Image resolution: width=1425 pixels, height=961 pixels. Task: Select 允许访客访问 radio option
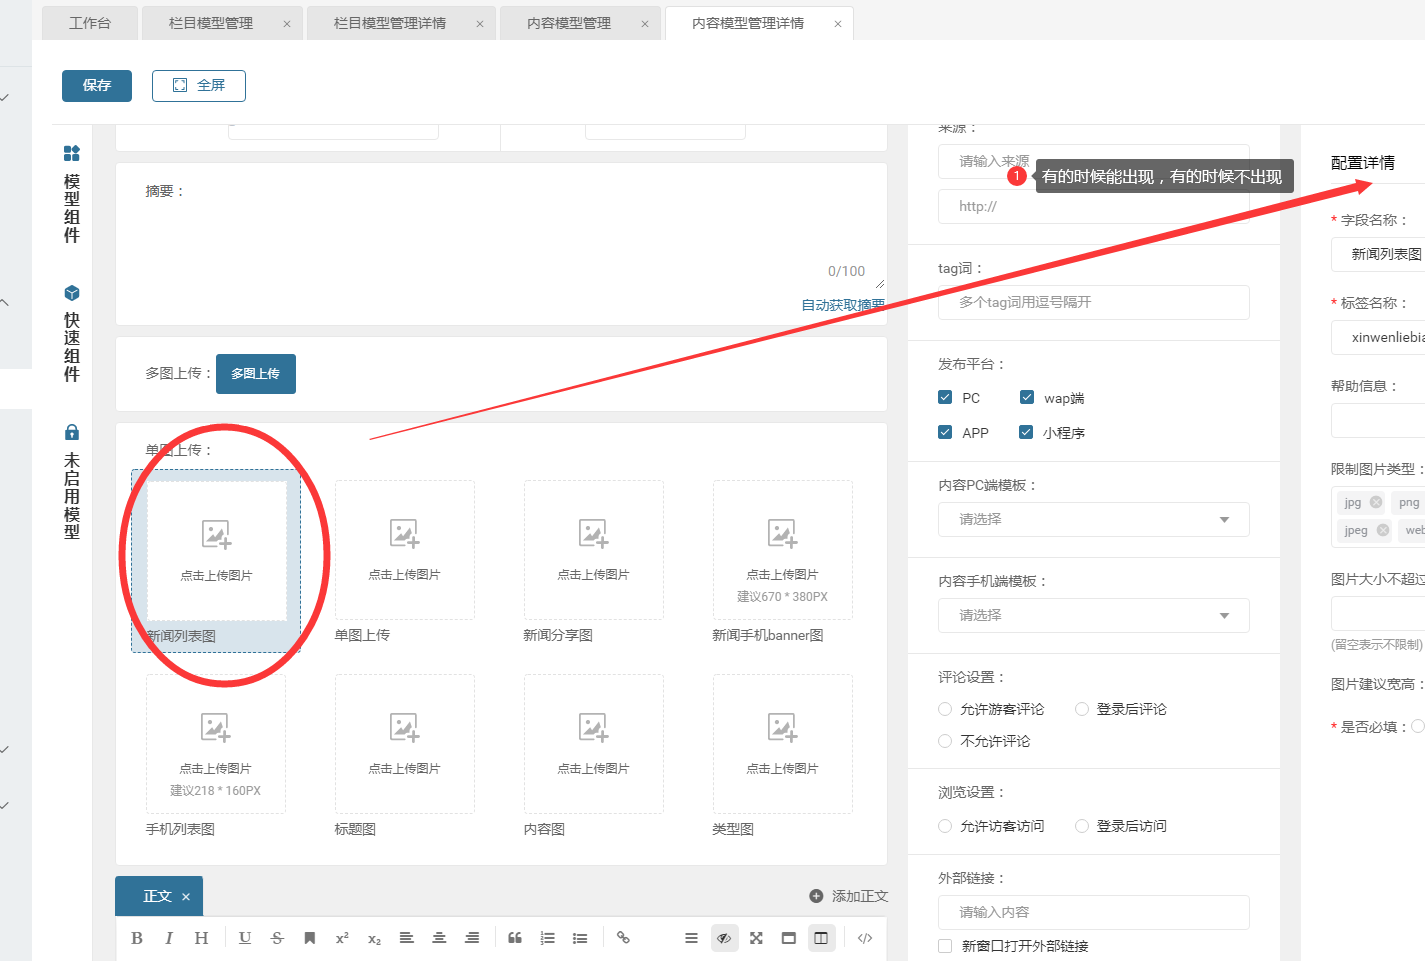(945, 826)
